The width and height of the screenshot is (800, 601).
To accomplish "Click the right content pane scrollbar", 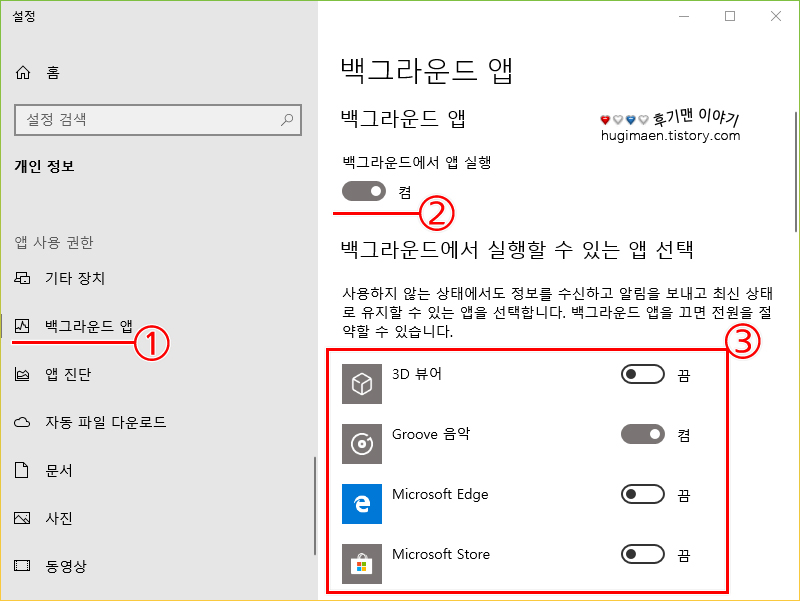I will tap(796, 172).
